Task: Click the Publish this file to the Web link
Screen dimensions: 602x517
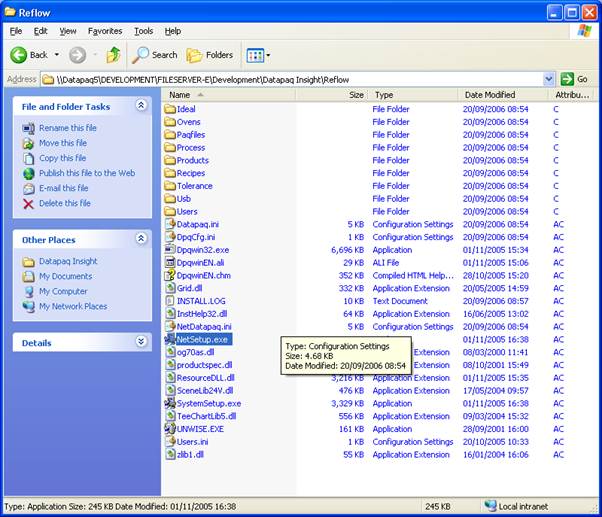Action: pyautogui.click(x=87, y=173)
